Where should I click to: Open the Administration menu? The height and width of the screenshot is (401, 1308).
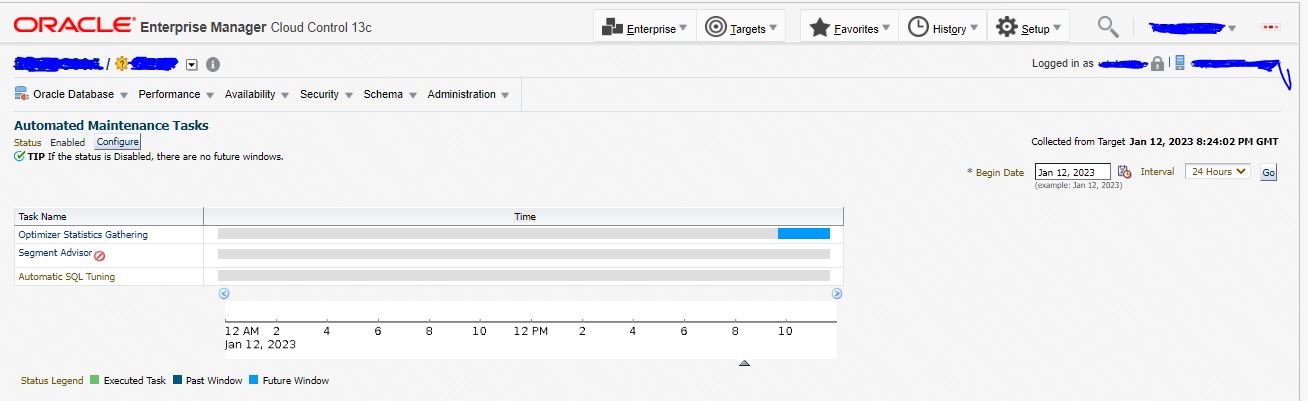tap(468, 95)
